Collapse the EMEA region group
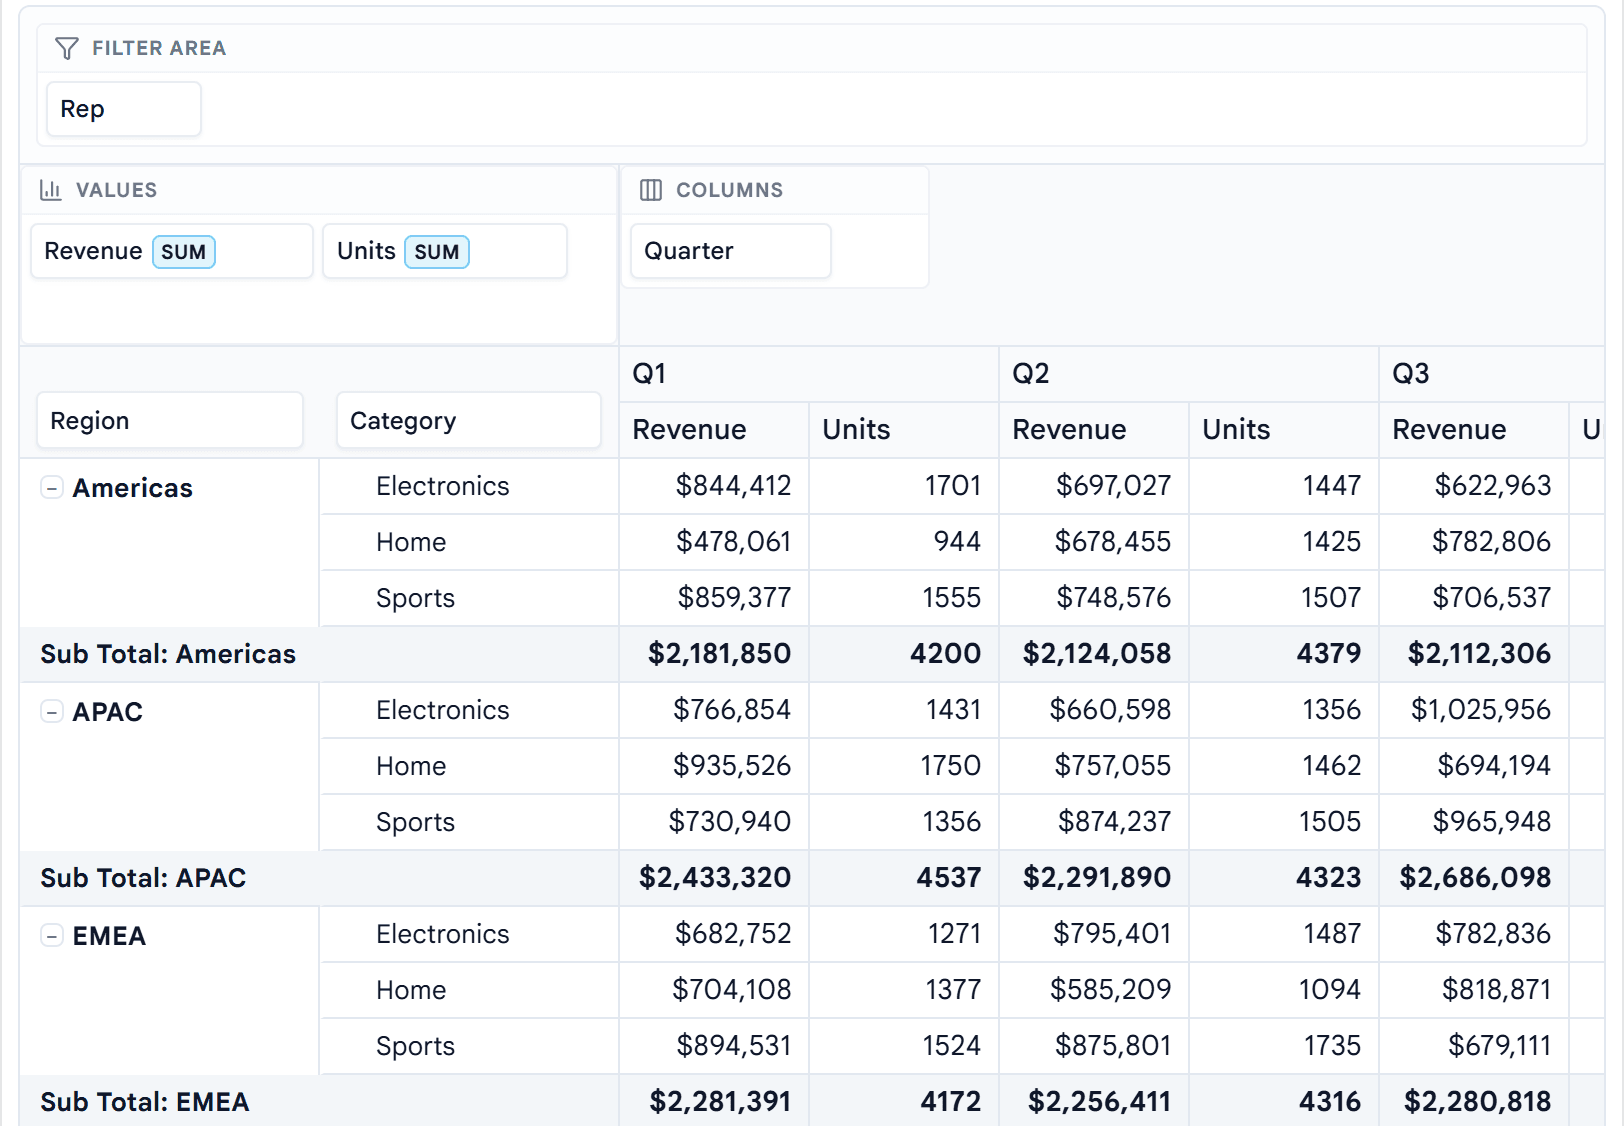Viewport: 1624px width, 1126px height. coord(52,936)
